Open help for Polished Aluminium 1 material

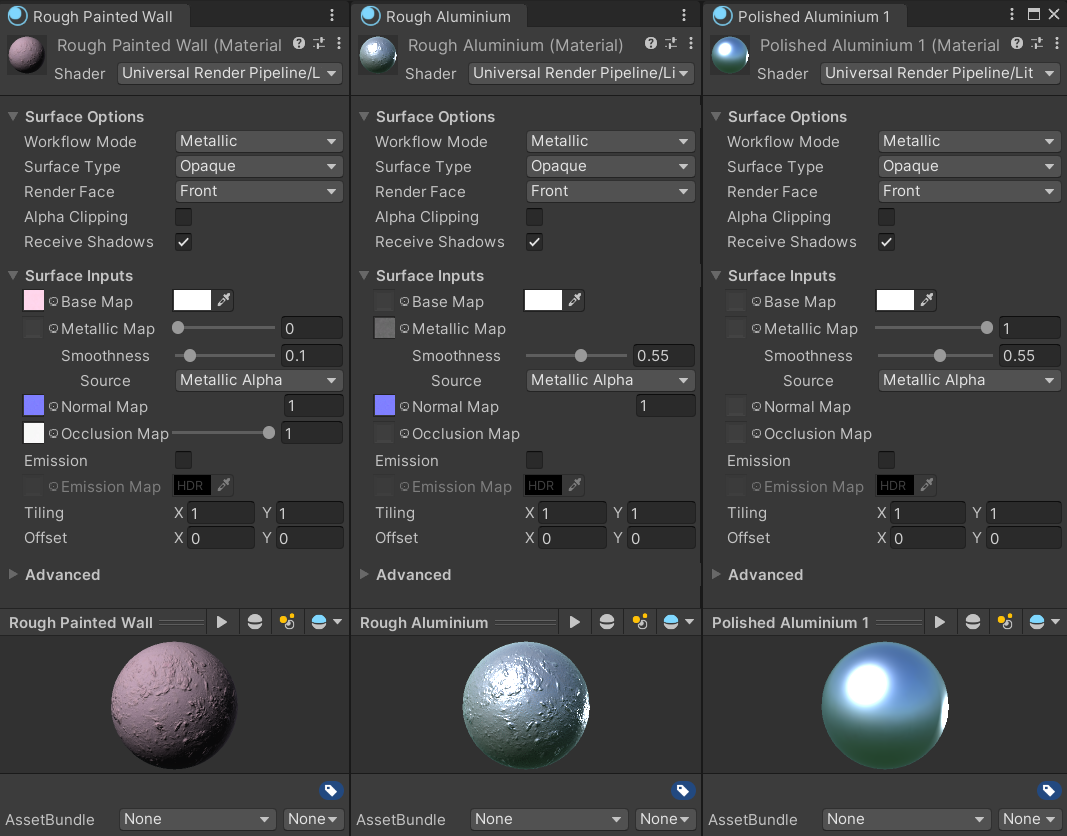(x=1016, y=45)
